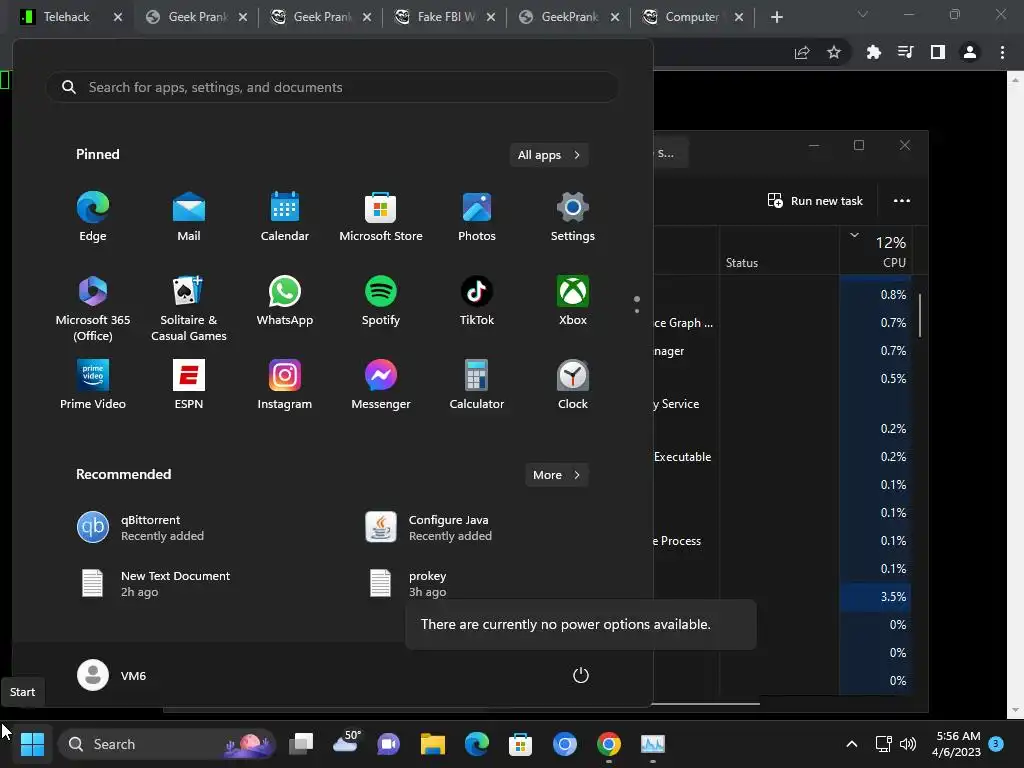Toggle Chrome side panel
The width and height of the screenshot is (1024, 768).
click(938, 52)
